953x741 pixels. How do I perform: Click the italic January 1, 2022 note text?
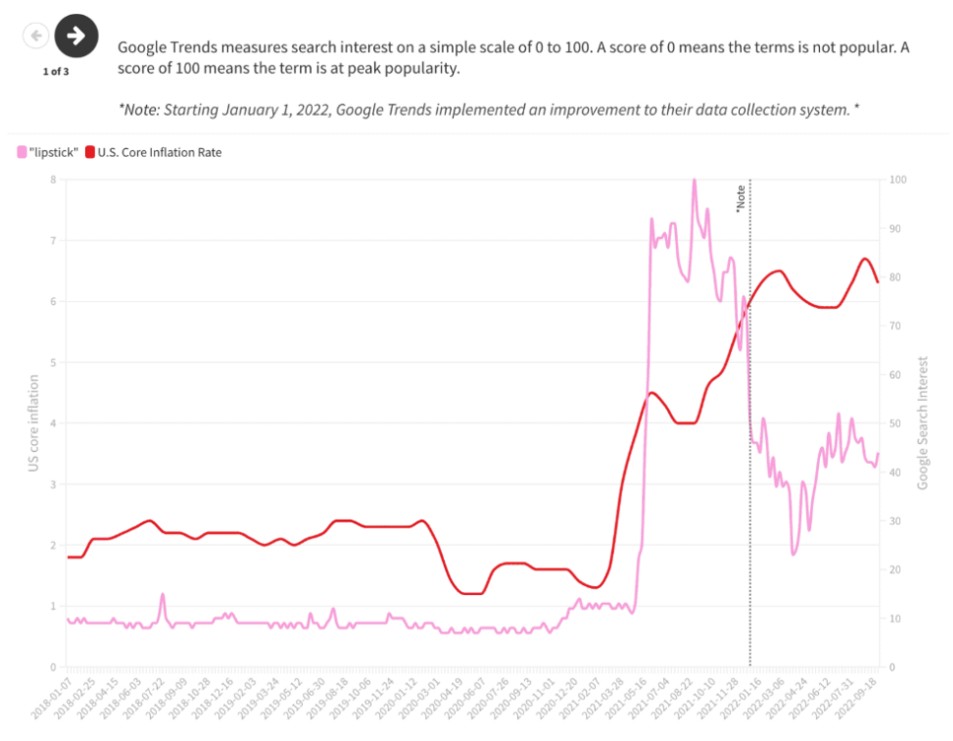(x=489, y=109)
